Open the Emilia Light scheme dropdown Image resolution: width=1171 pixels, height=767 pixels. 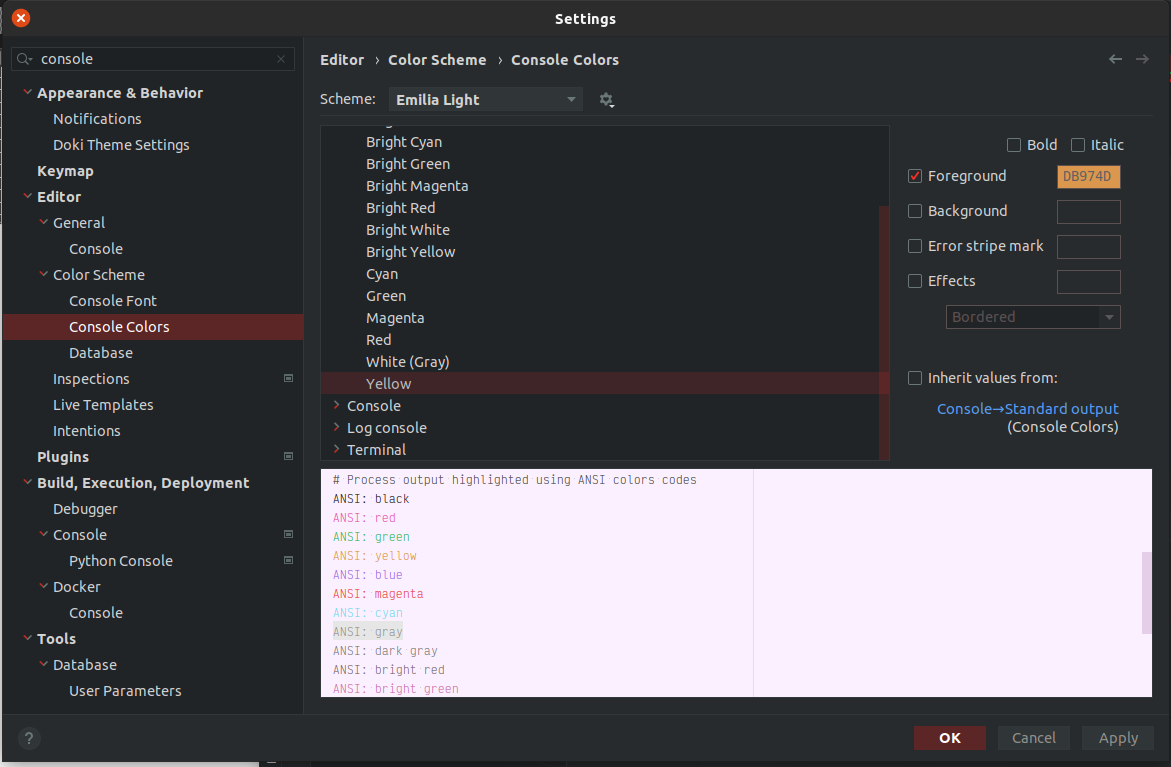(x=485, y=99)
